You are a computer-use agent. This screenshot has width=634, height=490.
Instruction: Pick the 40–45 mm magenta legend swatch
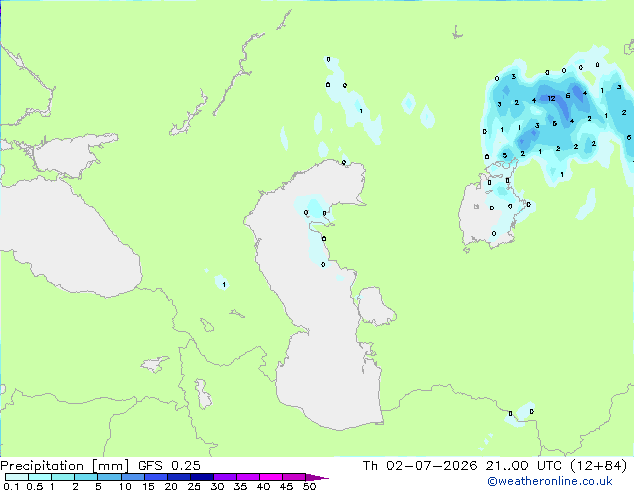pos(271,477)
